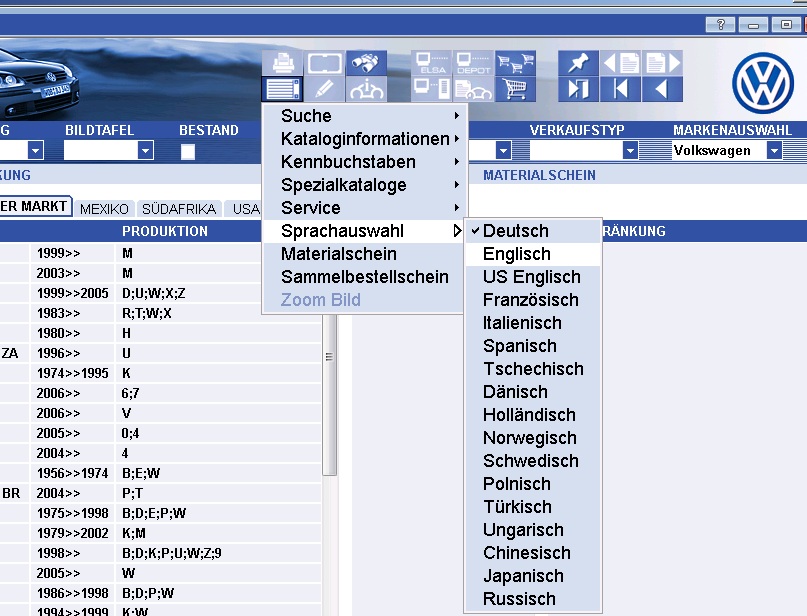The image size is (807, 616).
Task: Click the DEPOT toolbar icon
Action: click(x=474, y=63)
